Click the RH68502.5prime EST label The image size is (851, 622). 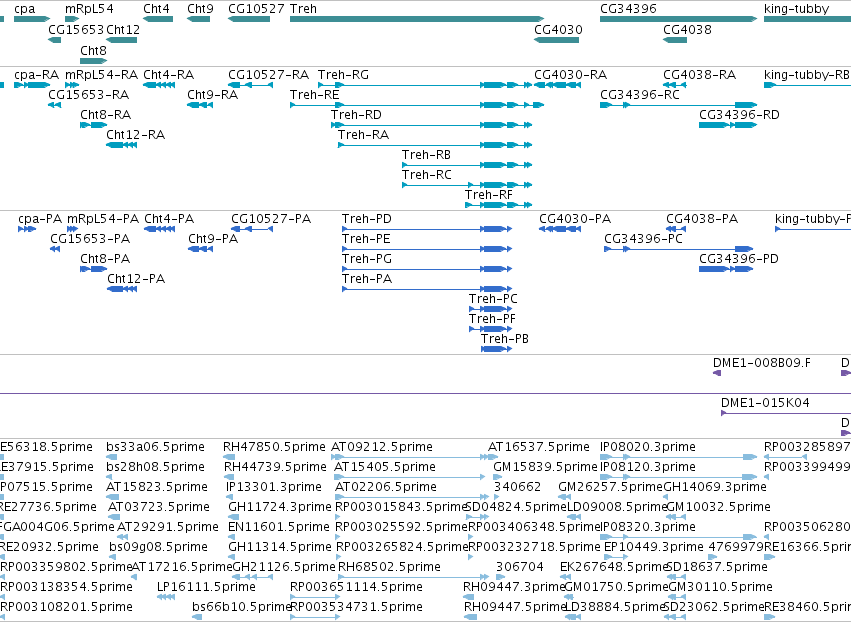tap(390, 567)
